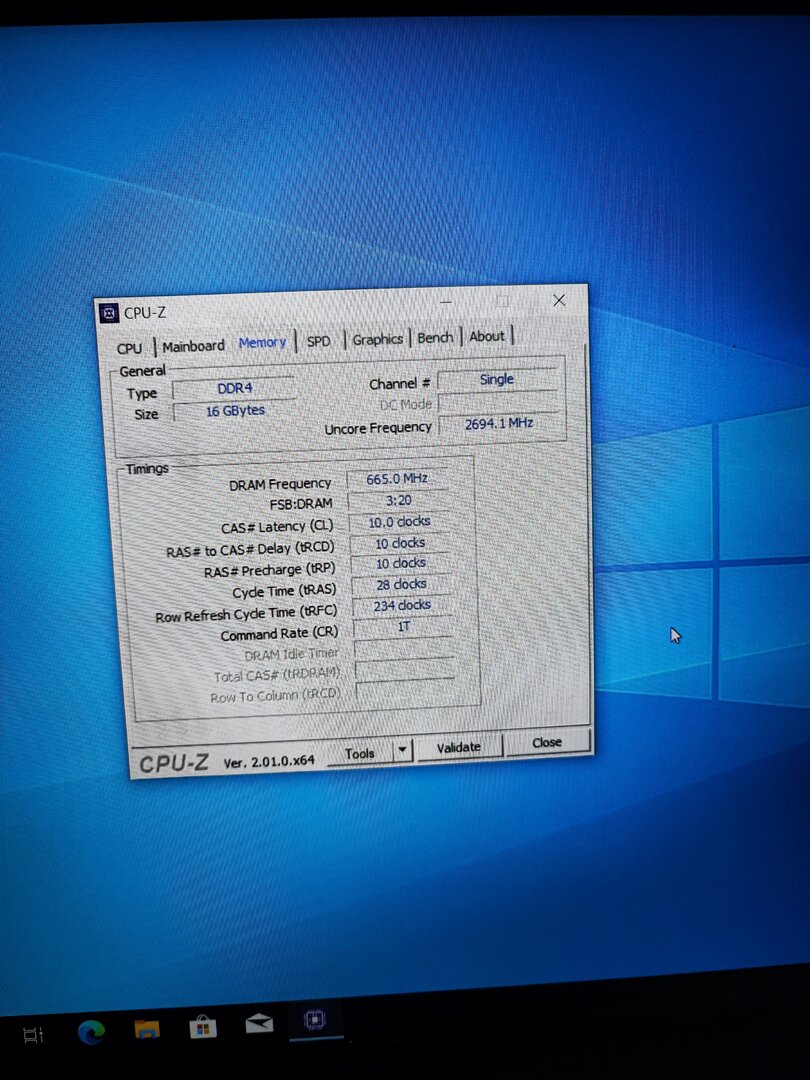Screen dimensions: 810x1080
Task: Click the Uncore Frequency label
Action: coord(377,428)
